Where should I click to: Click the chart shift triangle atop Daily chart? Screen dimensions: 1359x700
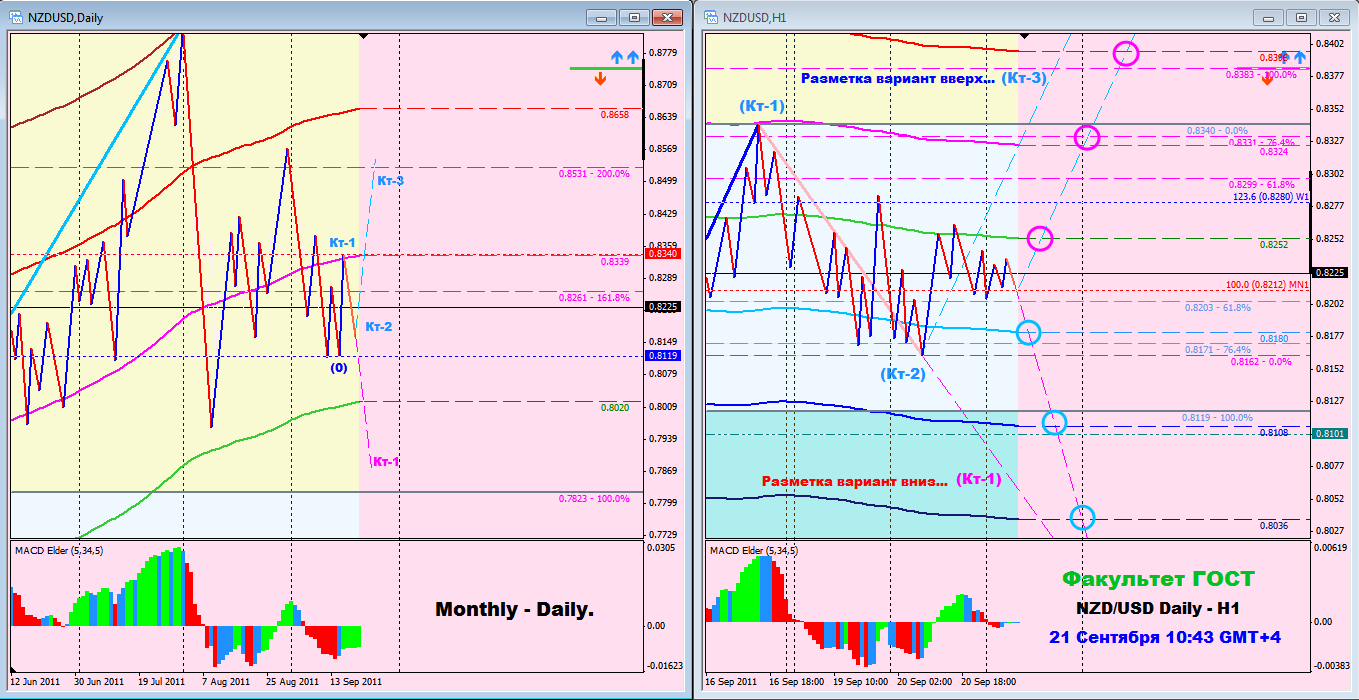[x=363, y=36]
